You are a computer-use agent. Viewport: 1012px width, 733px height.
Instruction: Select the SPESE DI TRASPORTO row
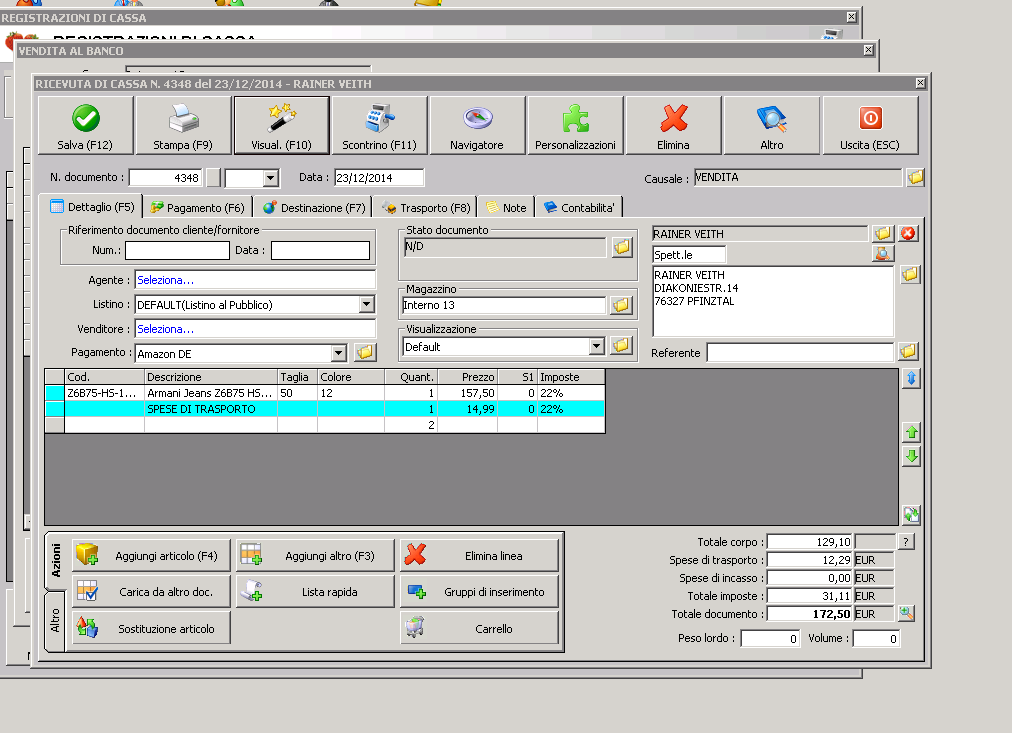tap(210, 409)
